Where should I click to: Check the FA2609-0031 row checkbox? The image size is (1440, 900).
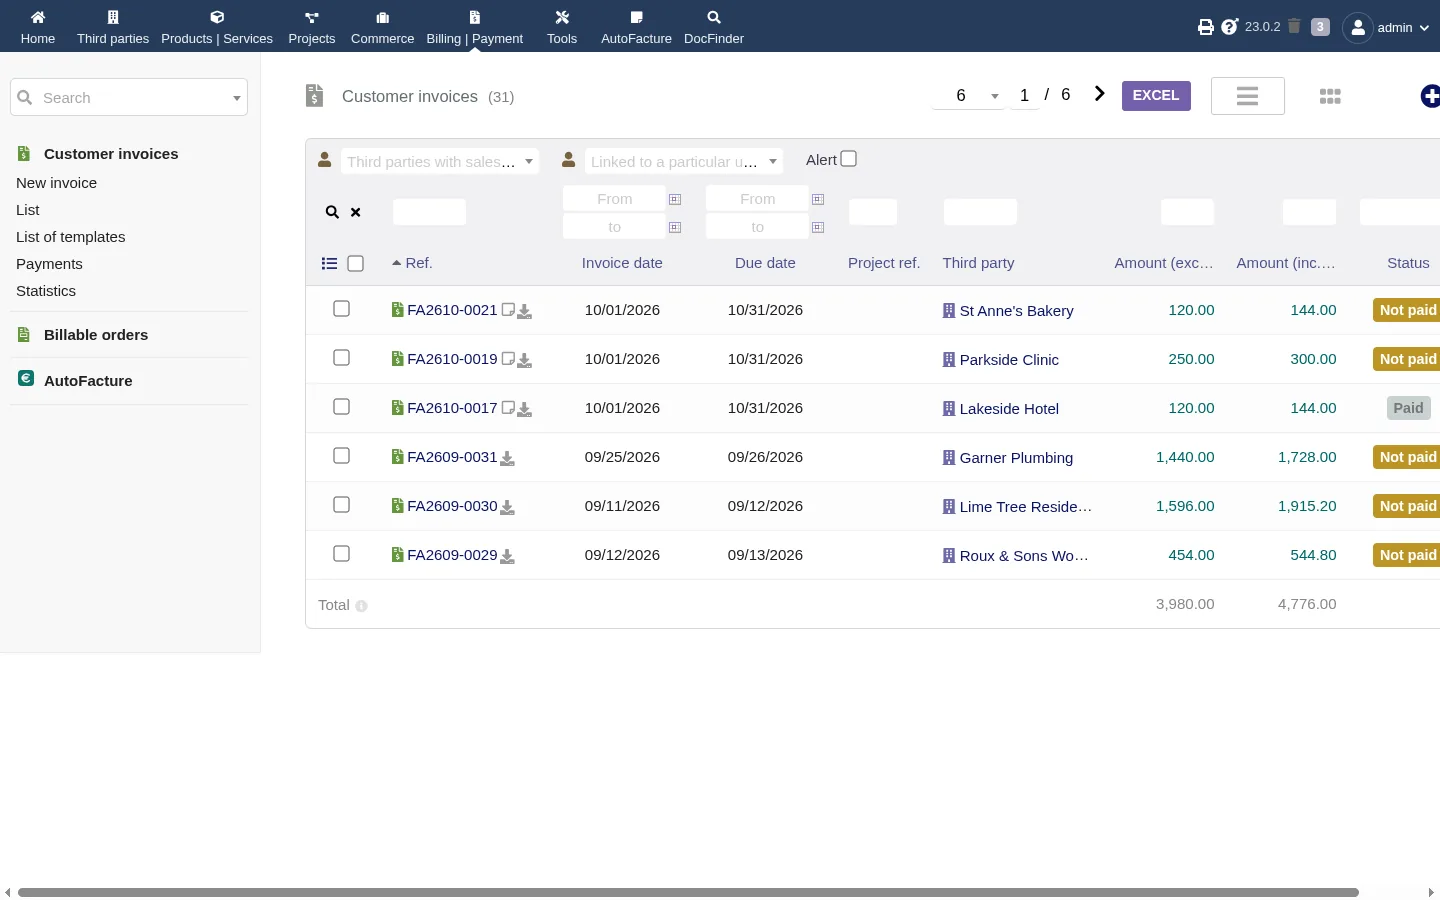[341, 456]
